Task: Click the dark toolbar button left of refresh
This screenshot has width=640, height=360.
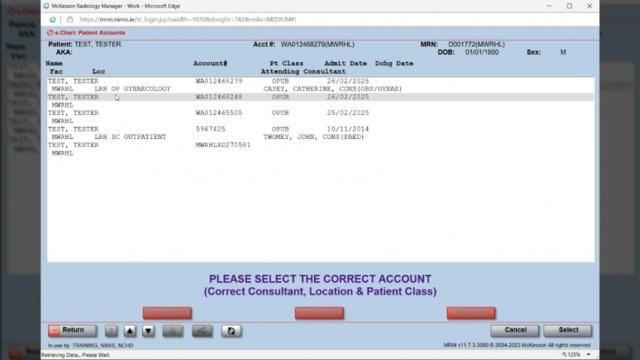Action: (202, 331)
